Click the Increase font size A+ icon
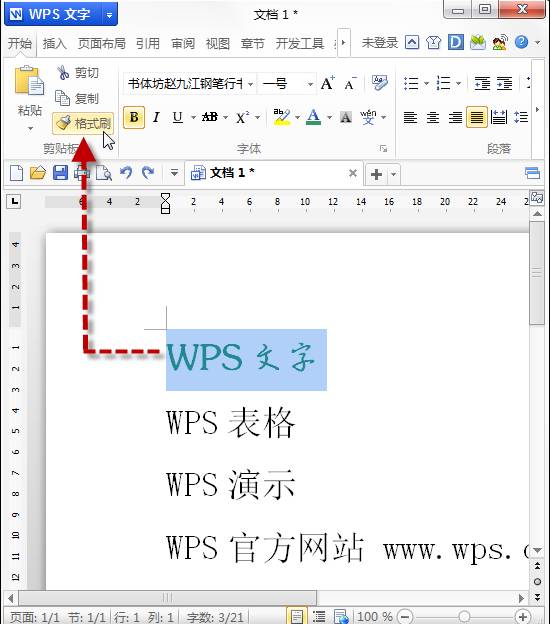 pyautogui.click(x=328, y=83)
